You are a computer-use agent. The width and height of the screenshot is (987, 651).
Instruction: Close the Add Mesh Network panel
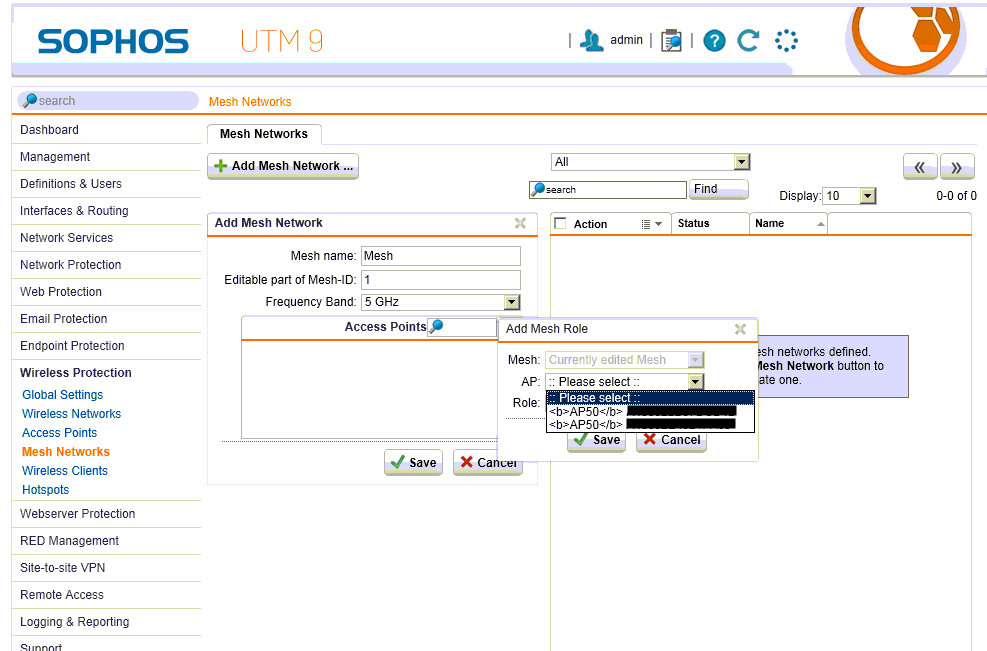point(520,223)
